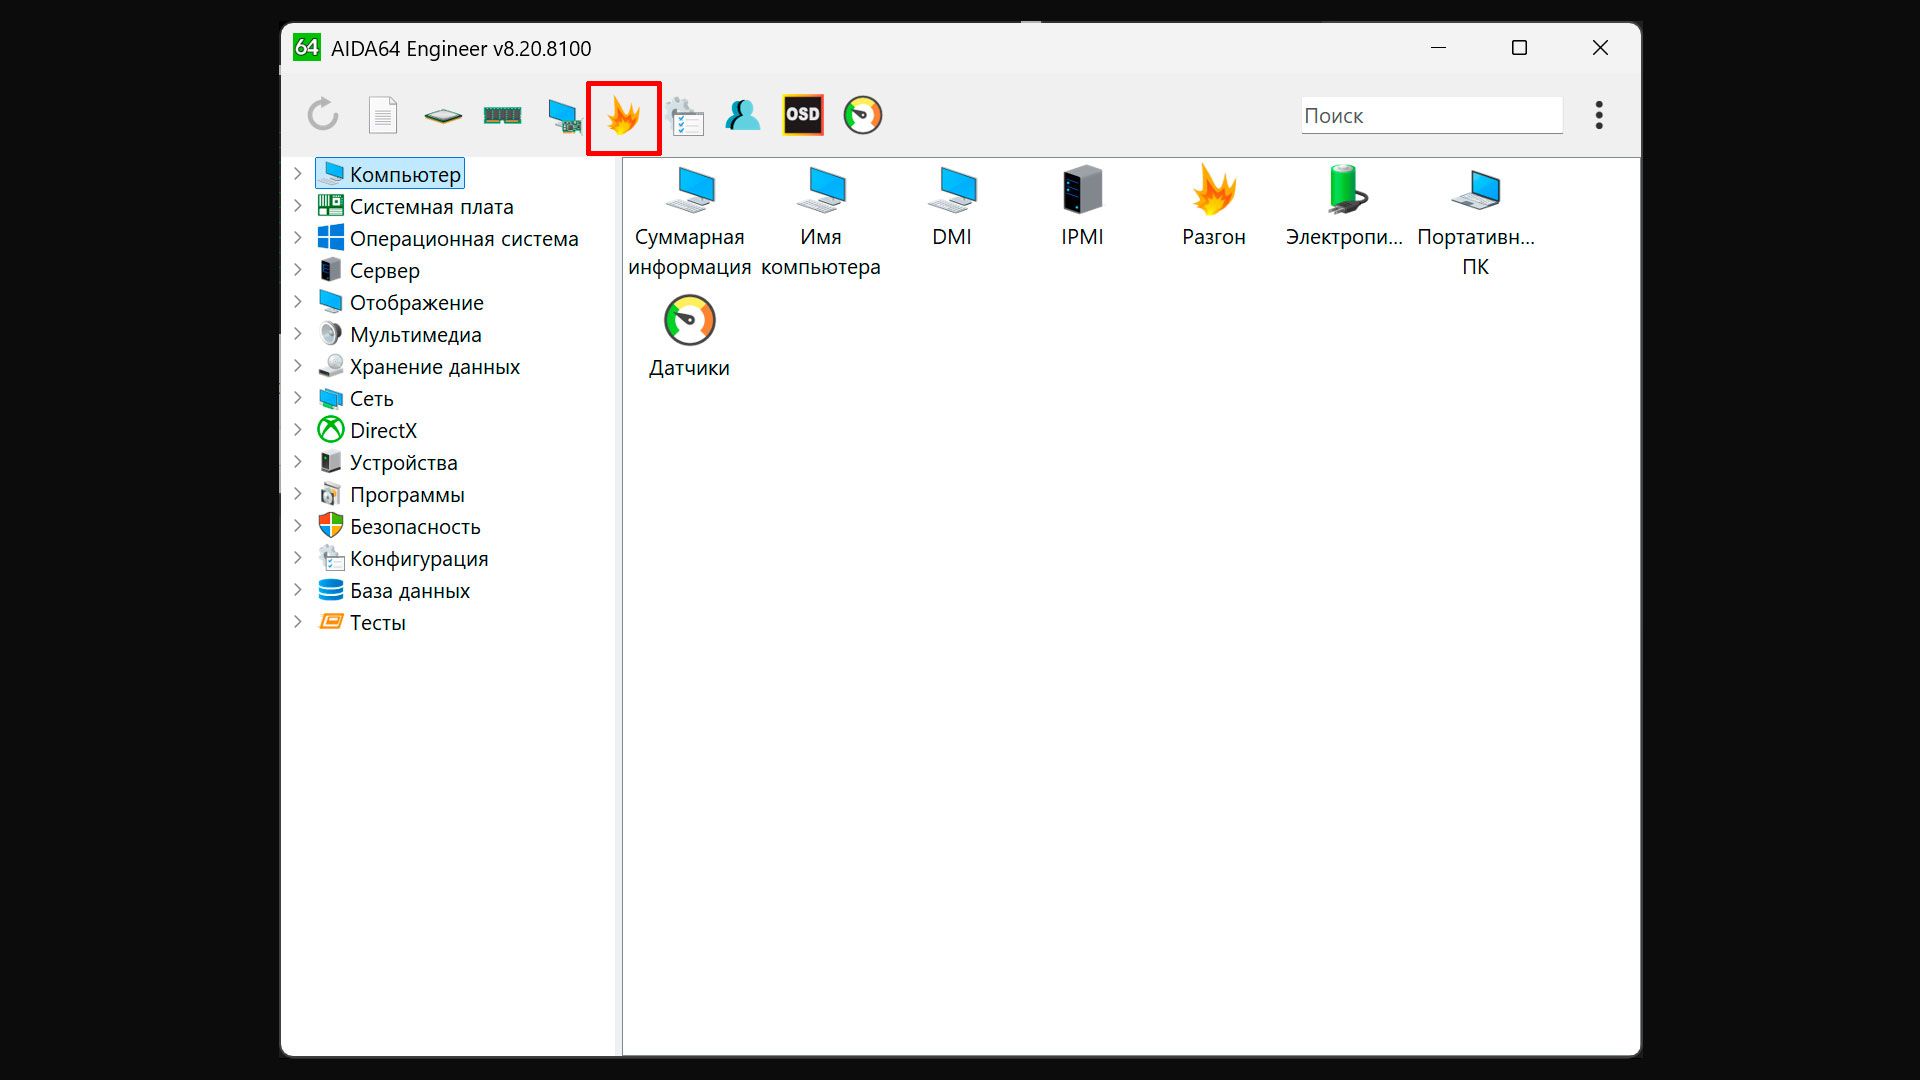
Task: Click the Refresh toolbar icon
Action: click(x=323, y=115)
